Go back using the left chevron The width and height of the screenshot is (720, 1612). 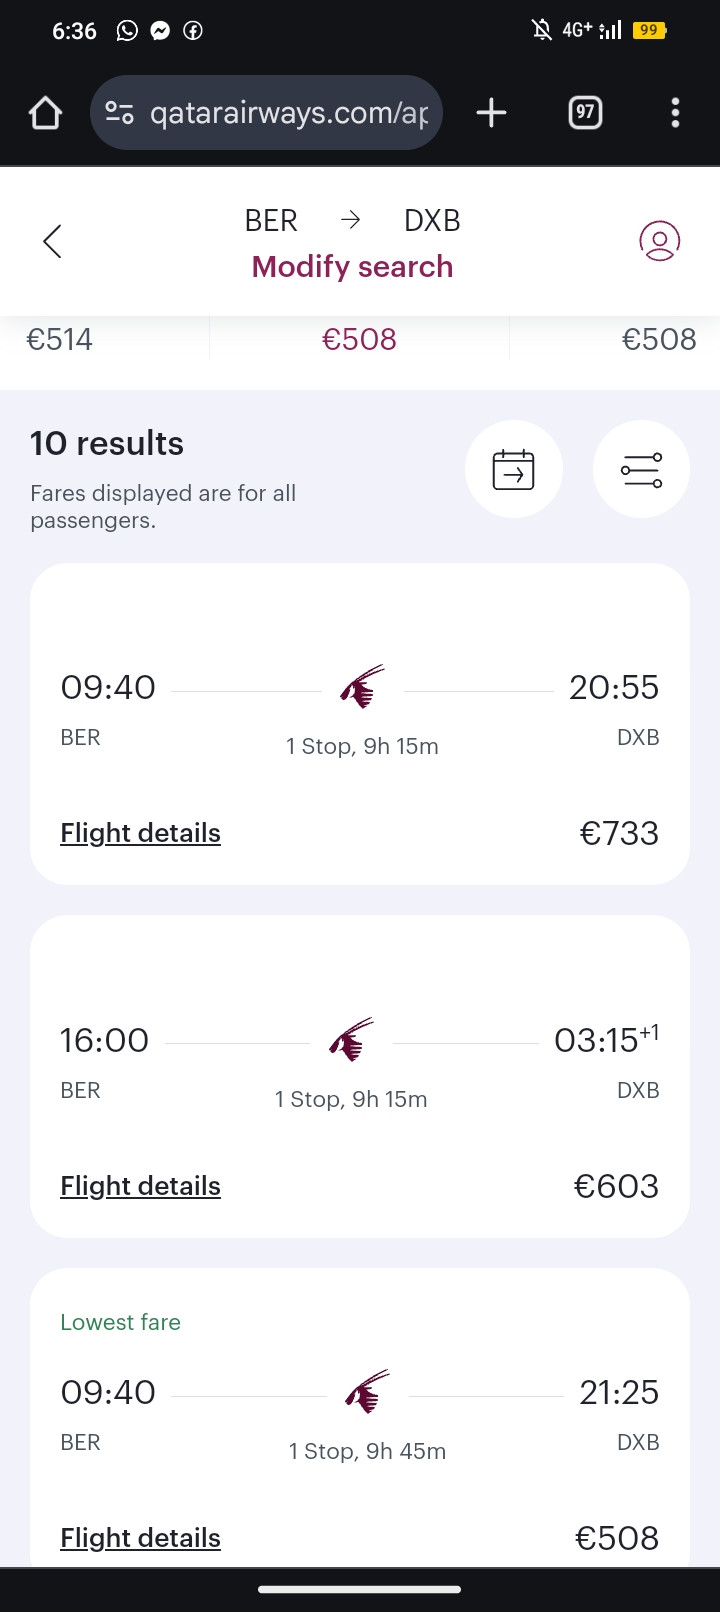point(53,241)
